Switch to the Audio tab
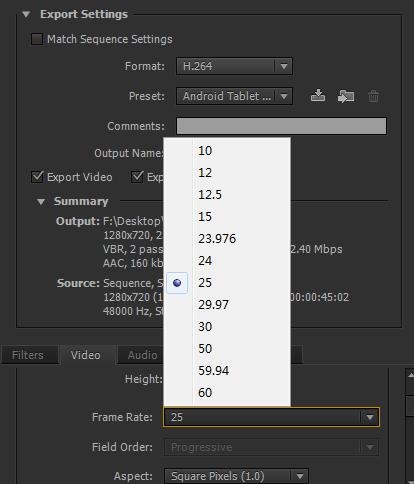 [142, 355]
